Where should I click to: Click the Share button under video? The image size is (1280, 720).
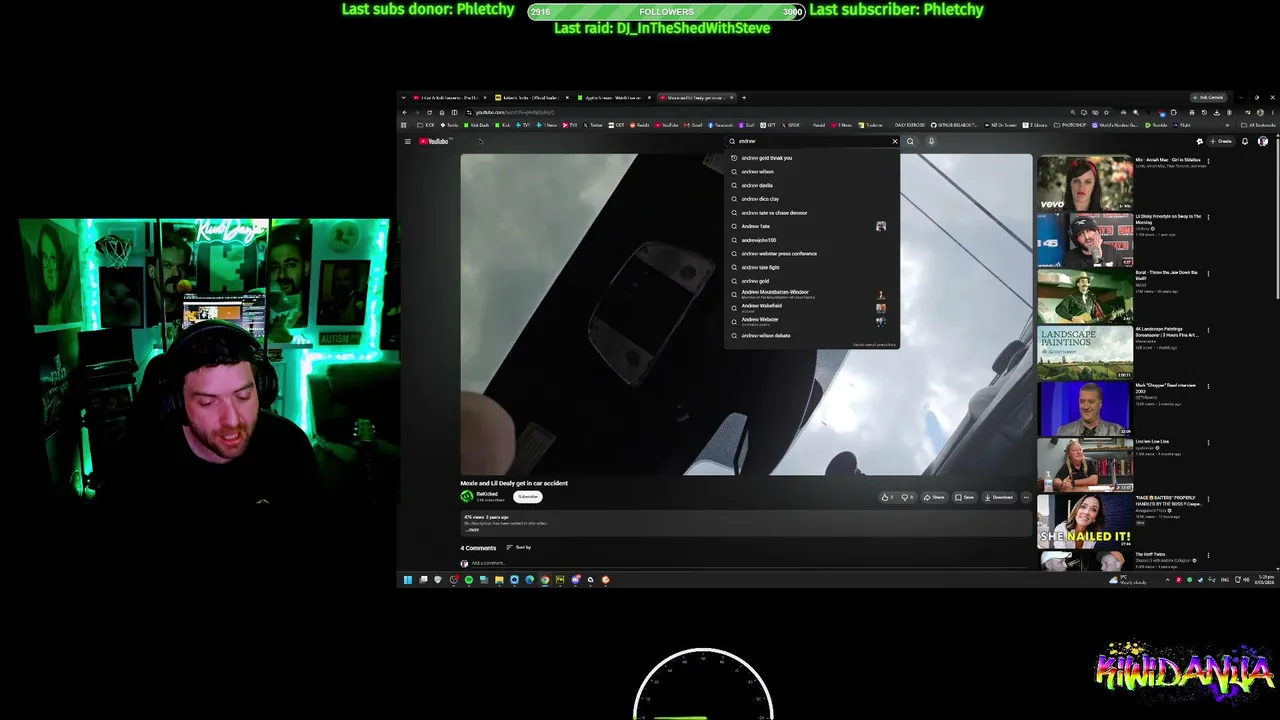(x=934, y=497)
